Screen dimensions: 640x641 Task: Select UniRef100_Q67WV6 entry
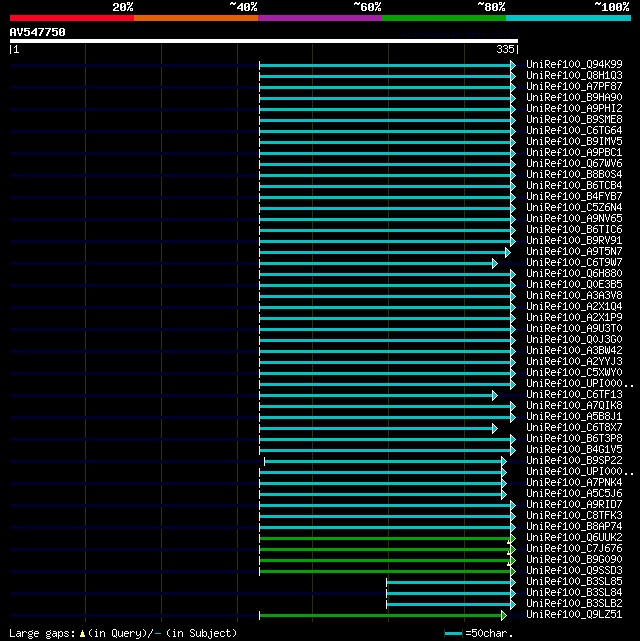(x=574, y=164)
